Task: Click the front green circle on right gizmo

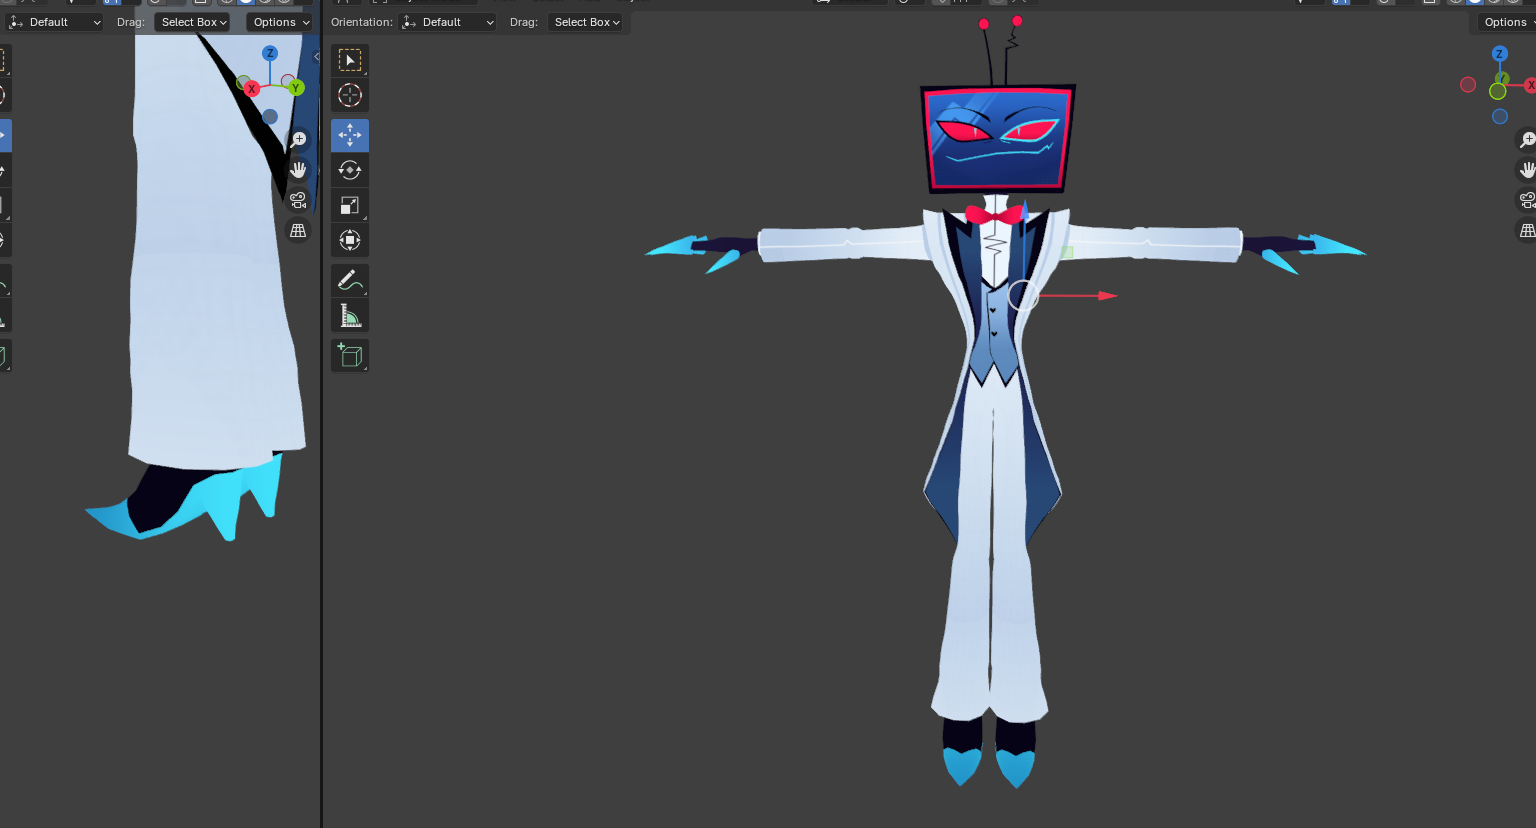Action: click(1497, 91)
